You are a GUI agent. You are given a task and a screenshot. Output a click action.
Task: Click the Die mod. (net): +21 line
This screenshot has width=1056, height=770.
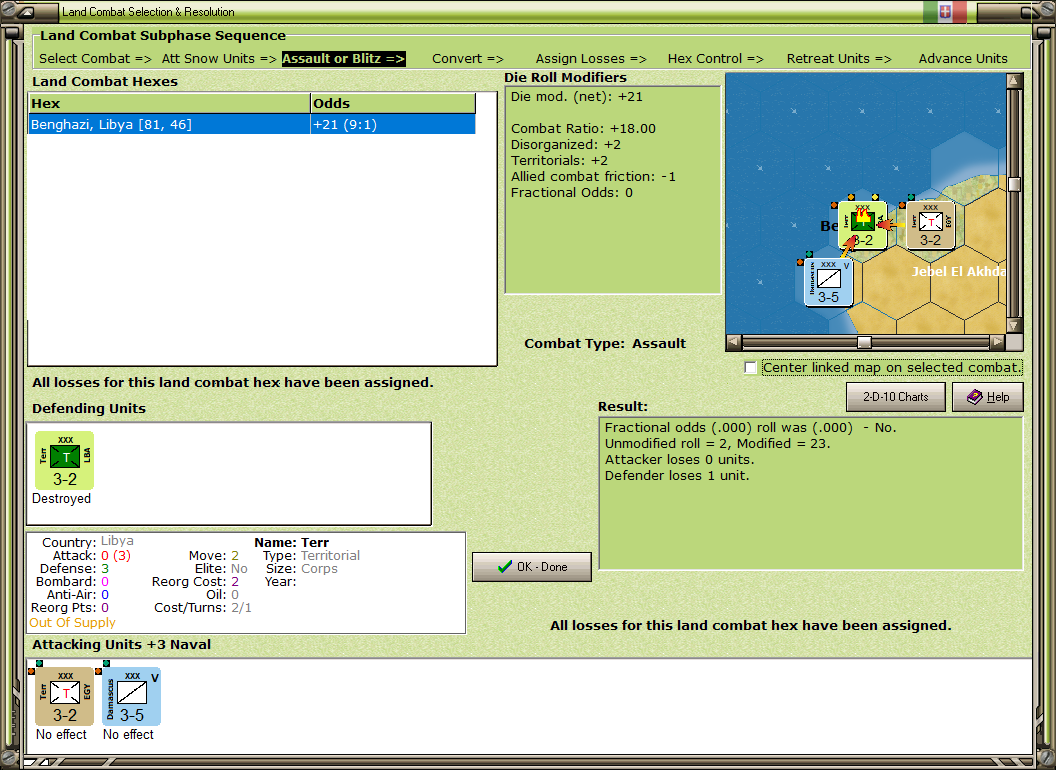click(576, 96)
